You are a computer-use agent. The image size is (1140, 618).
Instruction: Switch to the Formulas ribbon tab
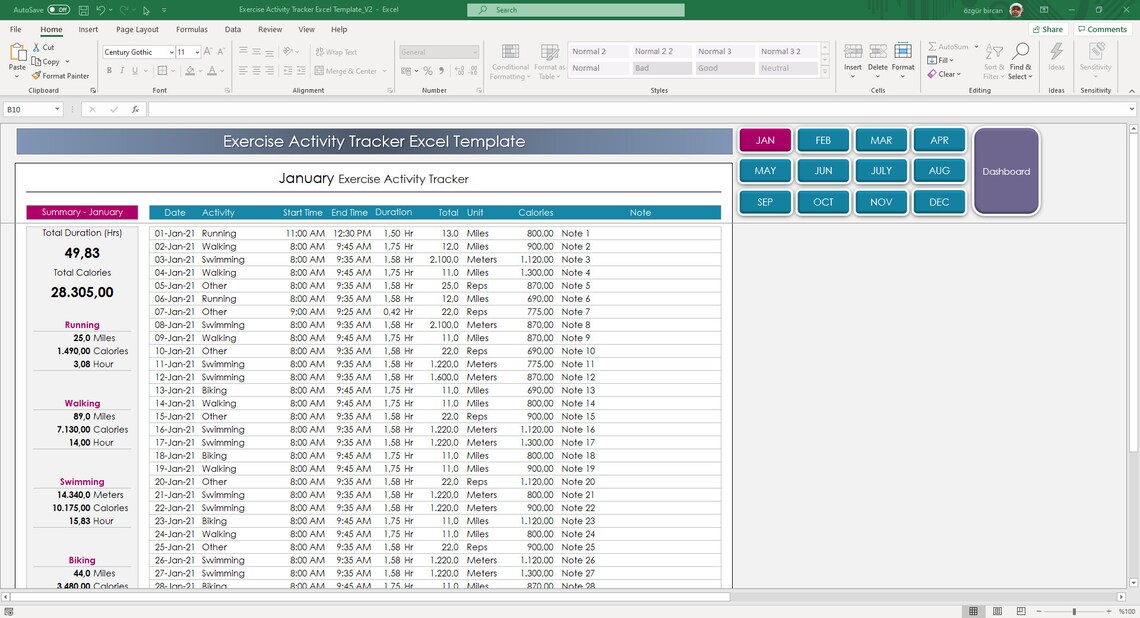(191, 29)
